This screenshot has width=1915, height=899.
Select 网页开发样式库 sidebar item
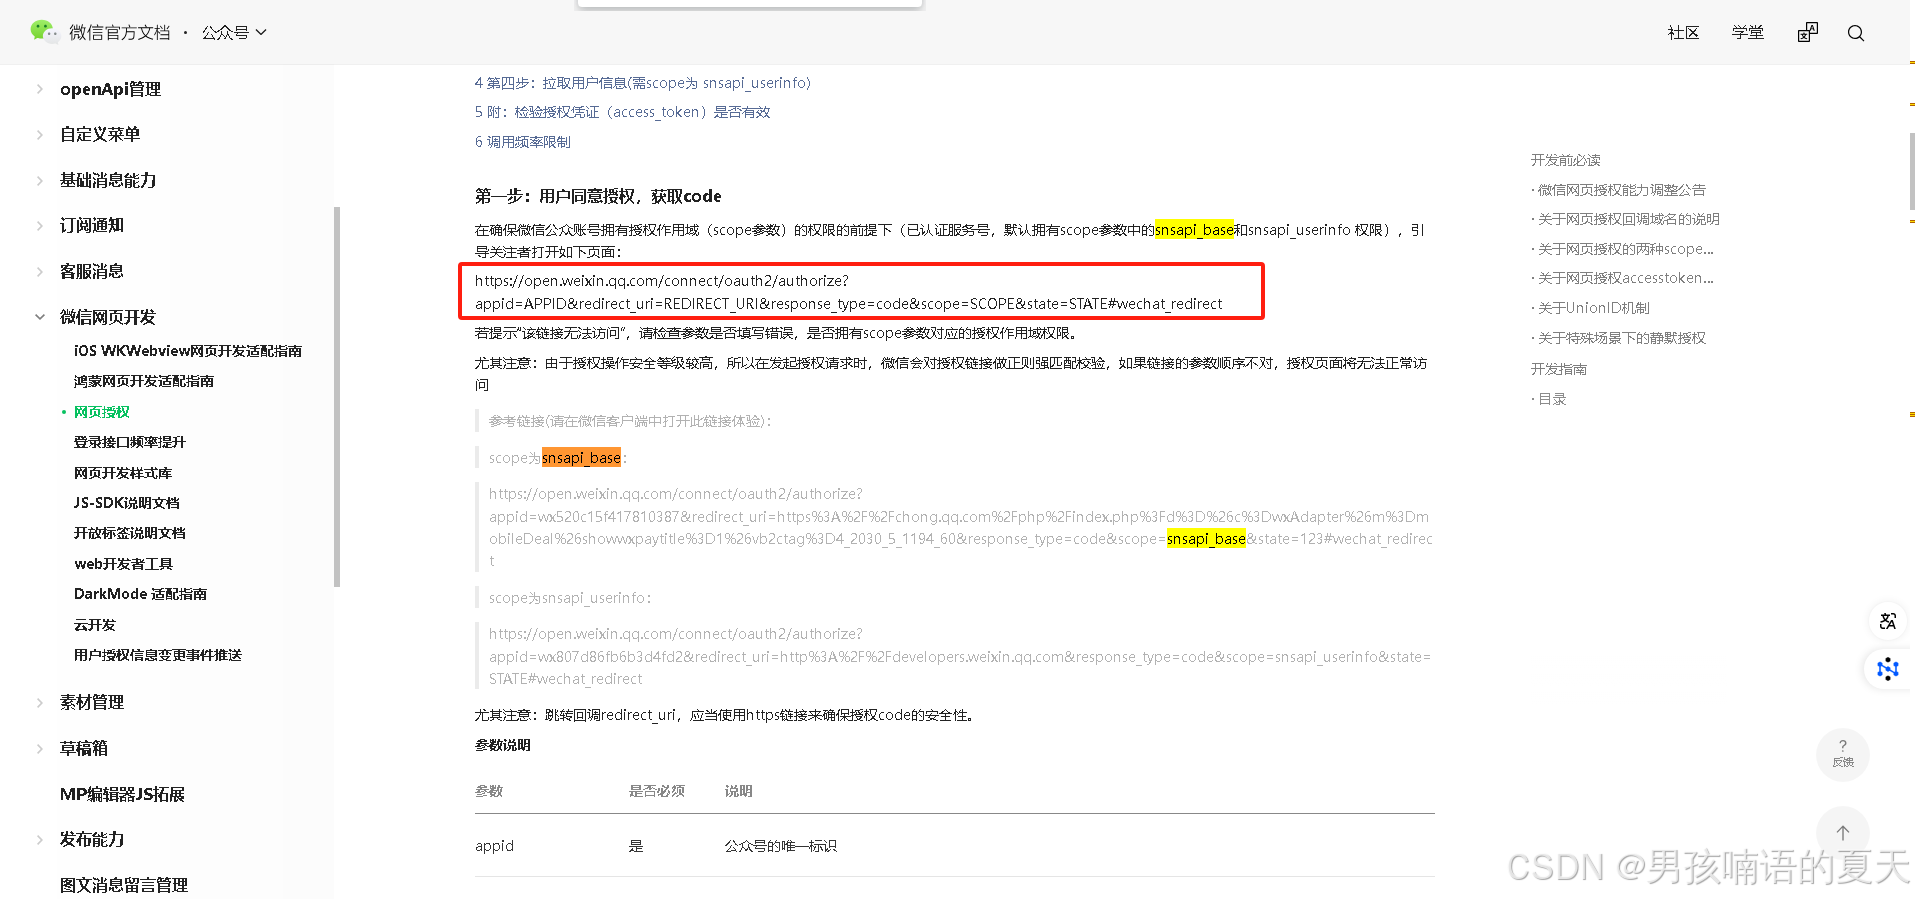122,473
